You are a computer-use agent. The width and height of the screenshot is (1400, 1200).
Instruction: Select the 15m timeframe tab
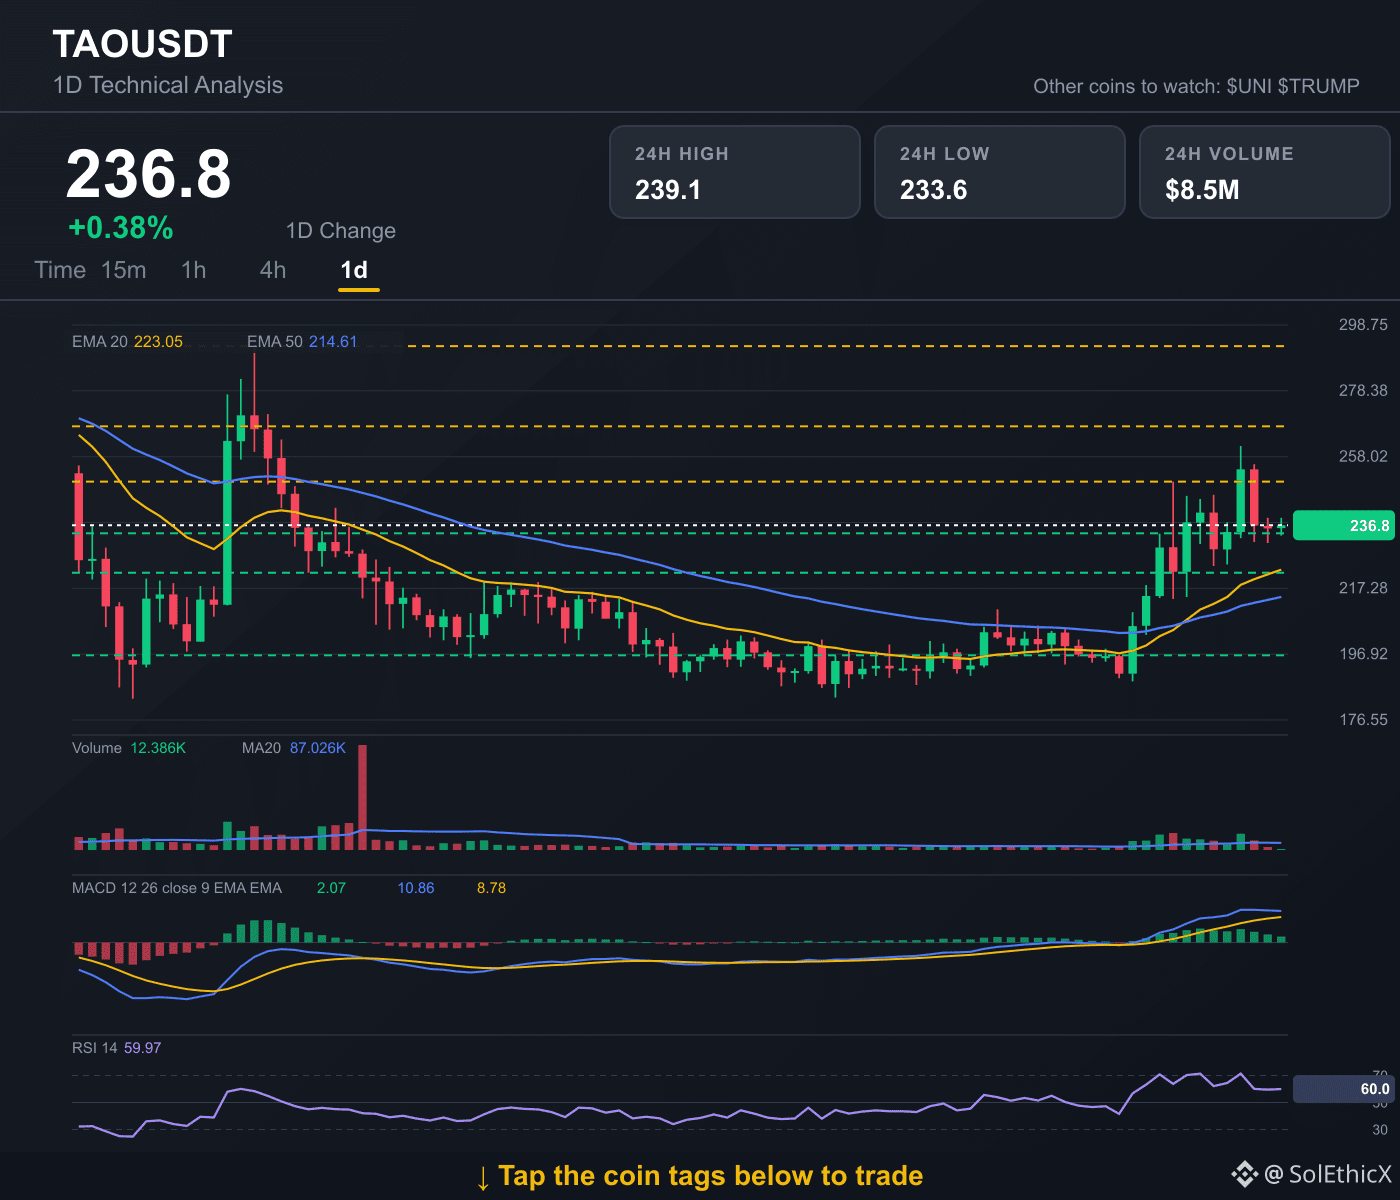124,270
